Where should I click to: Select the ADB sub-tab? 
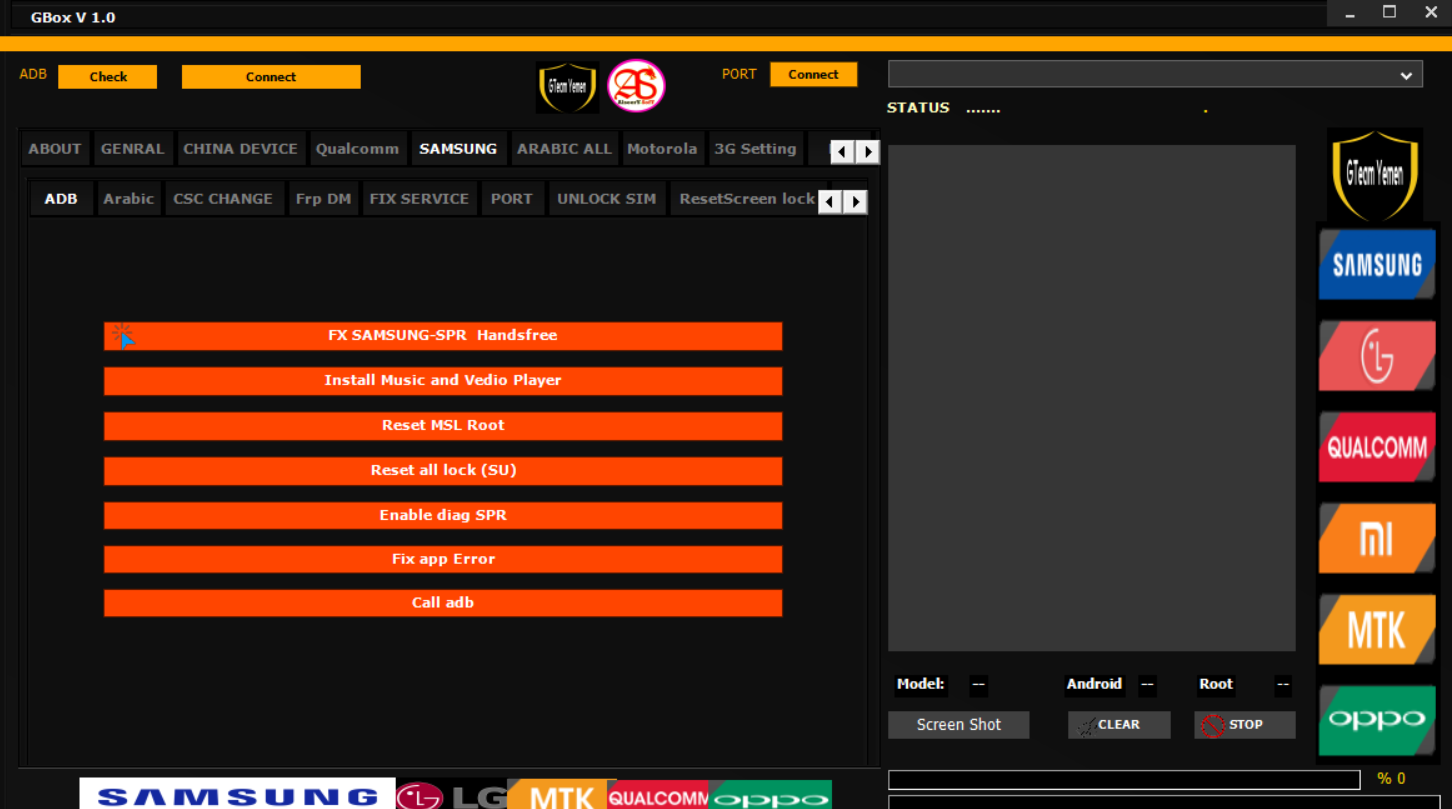(61, 199)
